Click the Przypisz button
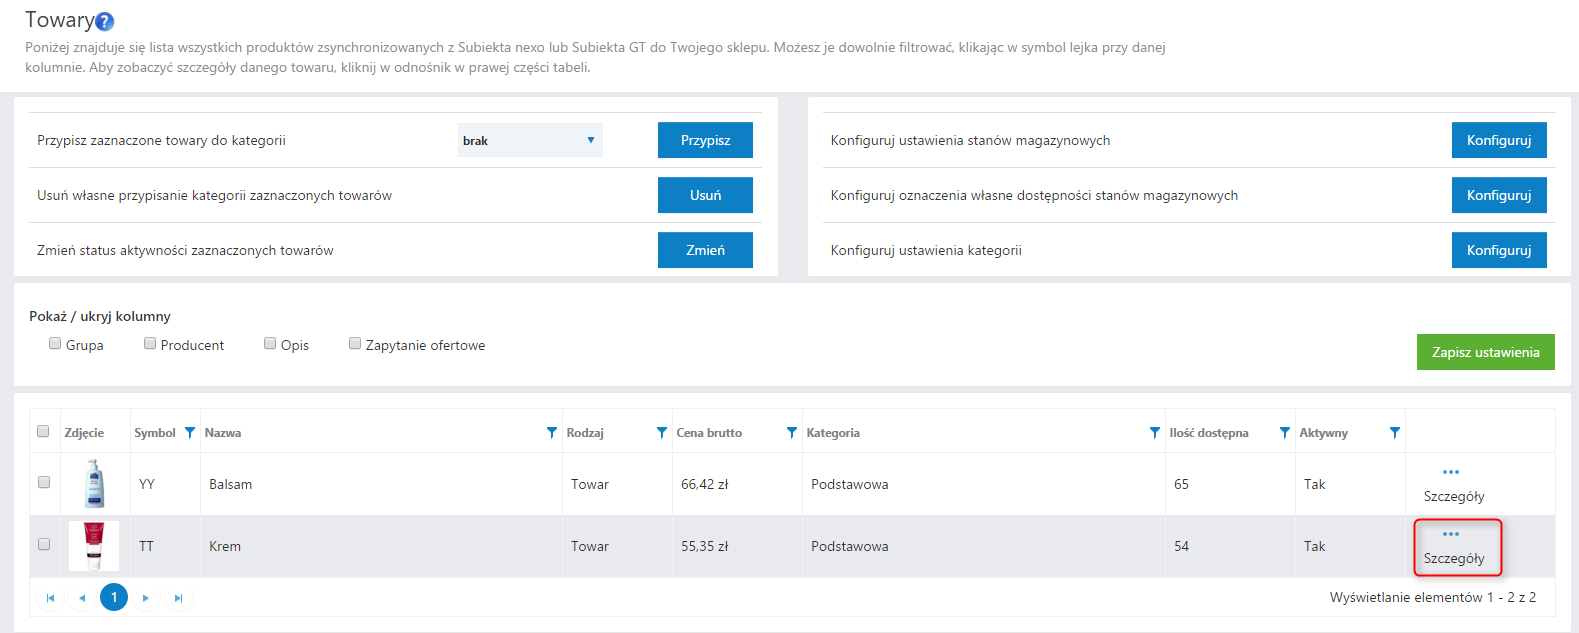The height and width of the screenshot is (633, 1579). pos(705,140)
